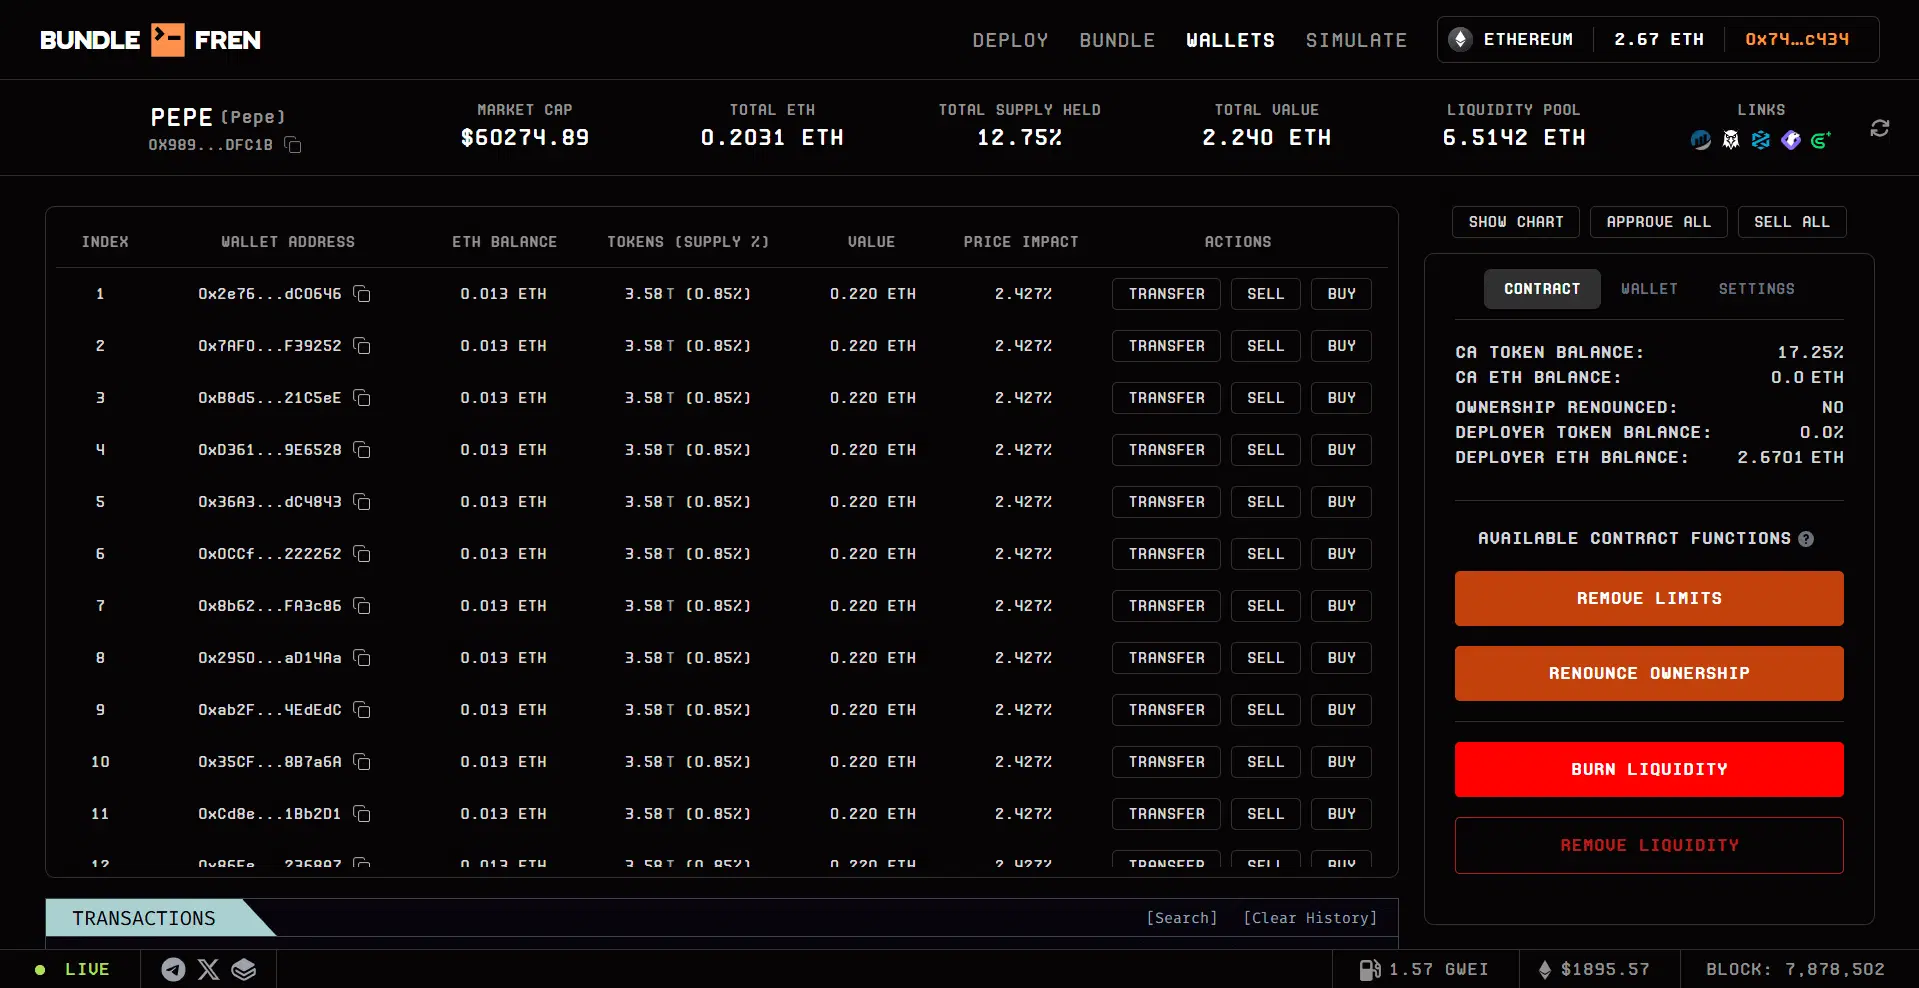Click Sell for wallet 0x7AF0...F39252

1265,346
